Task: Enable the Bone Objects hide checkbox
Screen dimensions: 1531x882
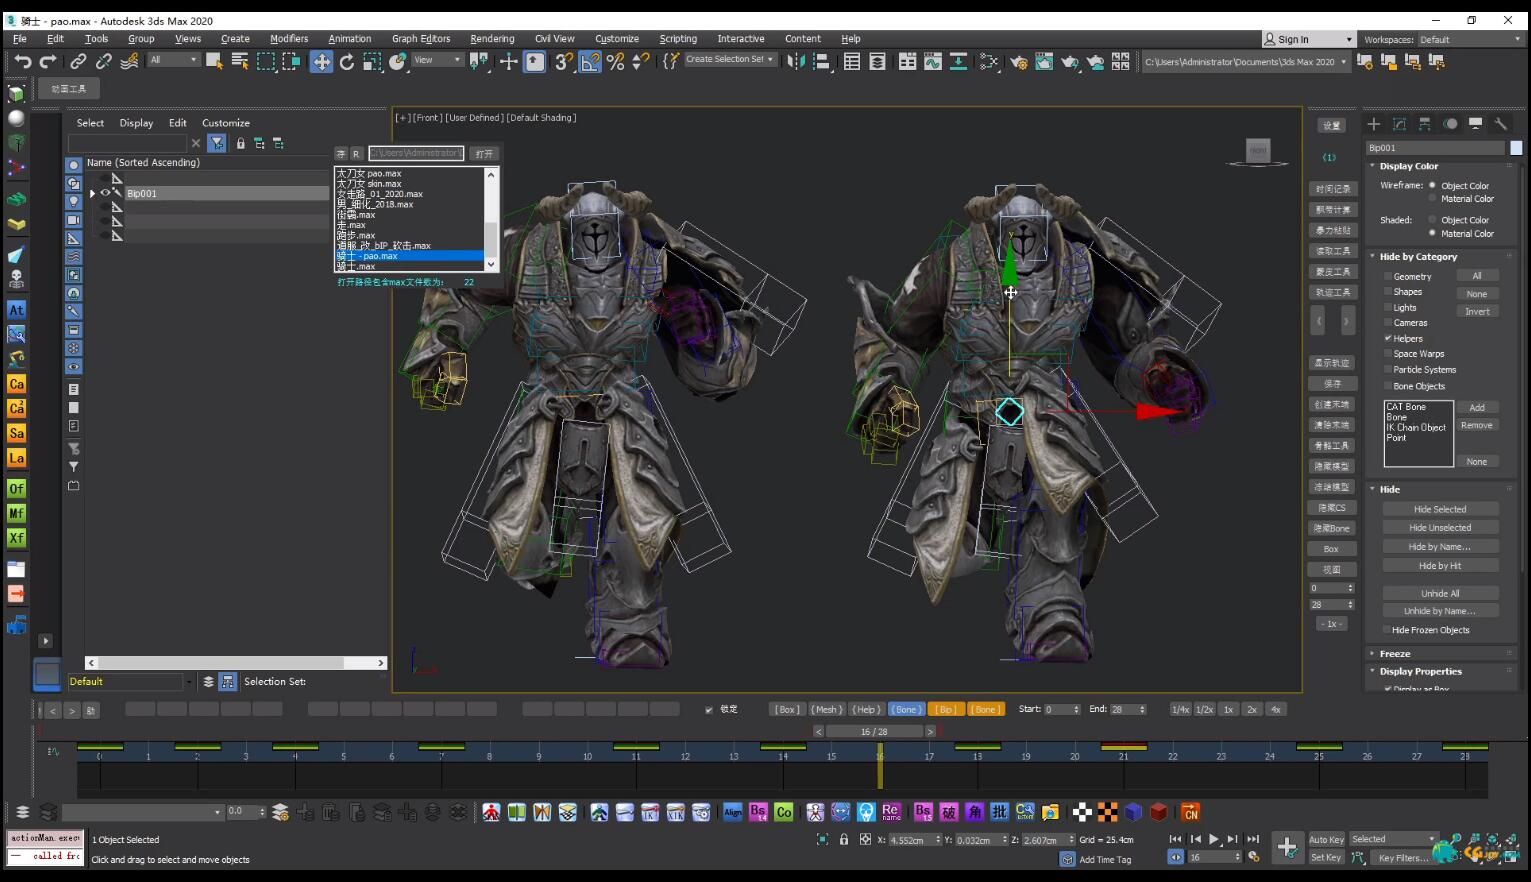Action: pos(1388,385)
